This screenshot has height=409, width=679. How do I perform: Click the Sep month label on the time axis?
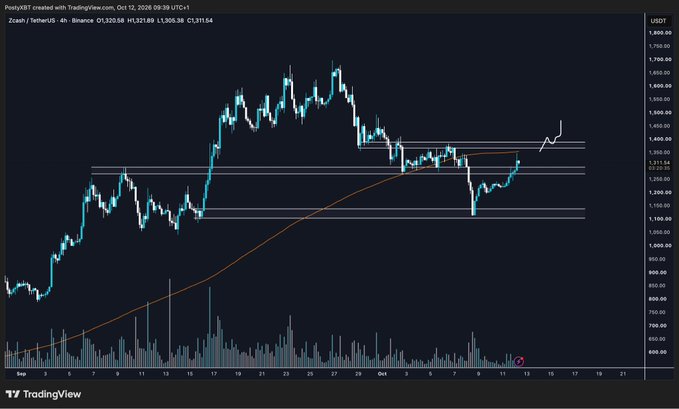pyautogui.click(x=21, y=373)
